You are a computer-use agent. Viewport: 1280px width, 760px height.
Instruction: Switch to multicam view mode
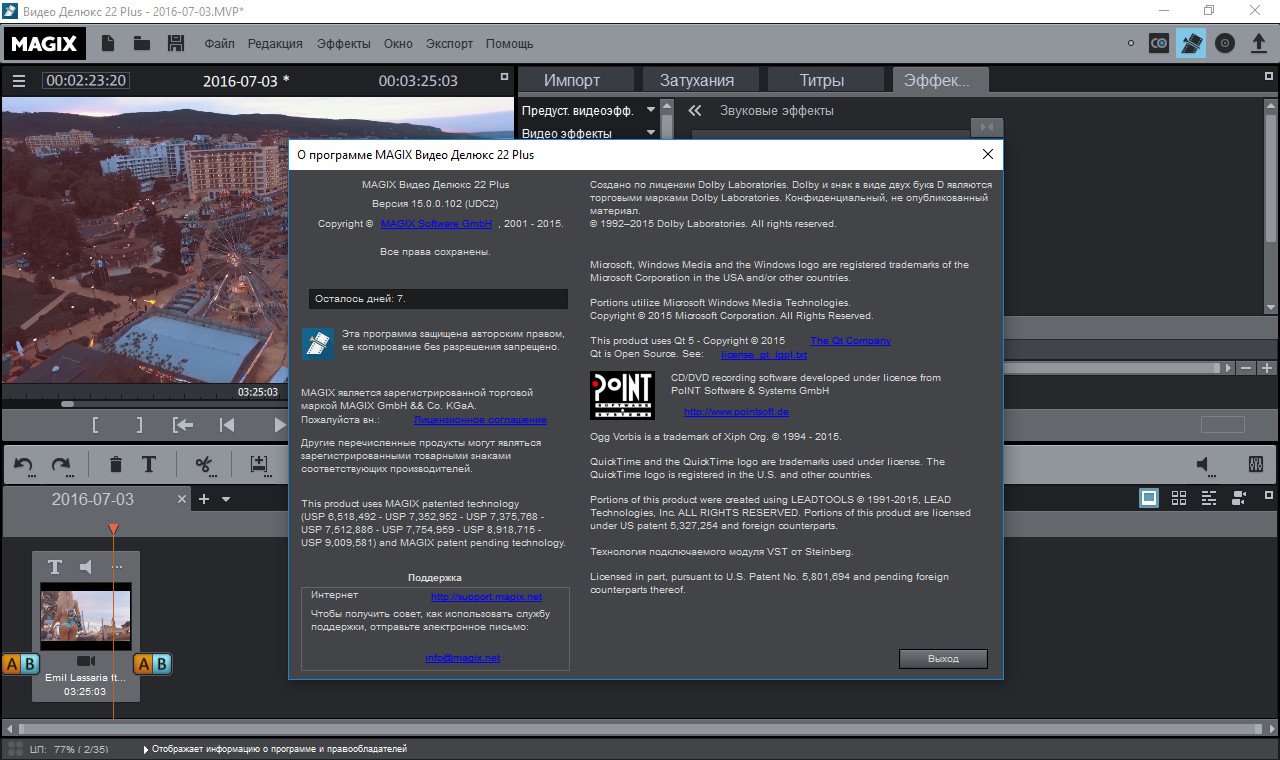(1239, 498)
